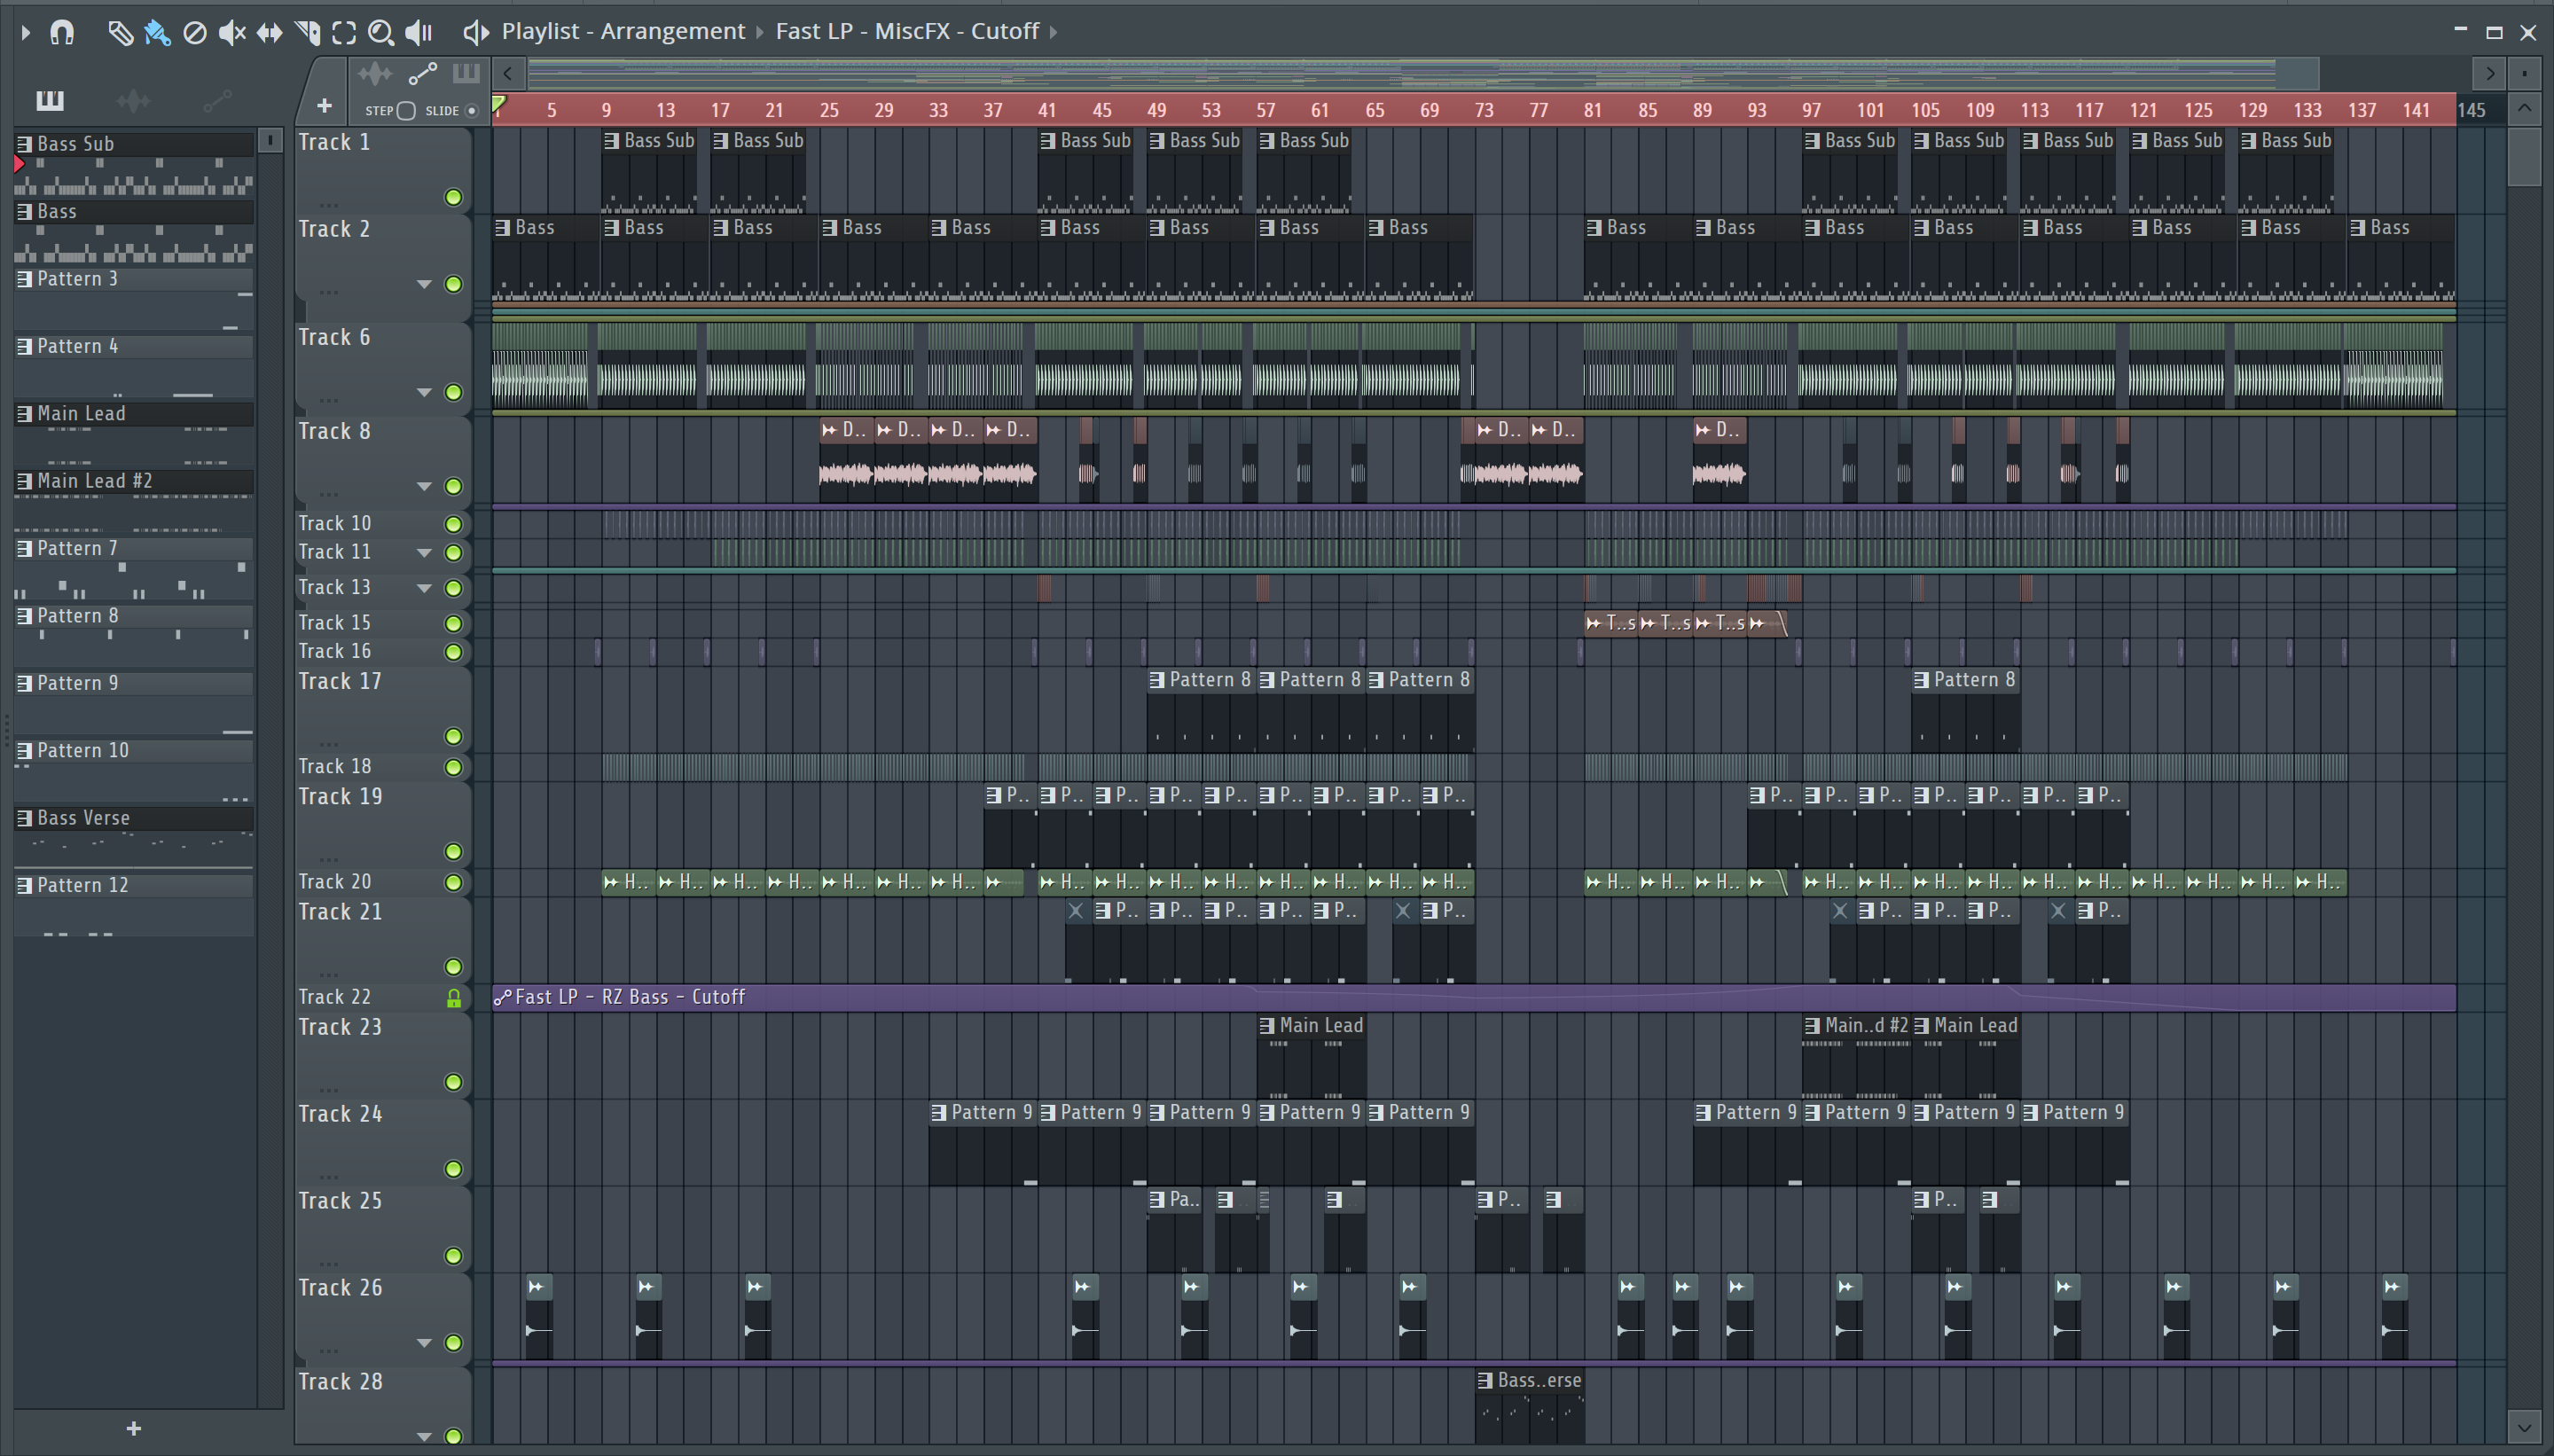
Task: Click bar 49 on the timeline ruler
Action: pos(1157,110)
